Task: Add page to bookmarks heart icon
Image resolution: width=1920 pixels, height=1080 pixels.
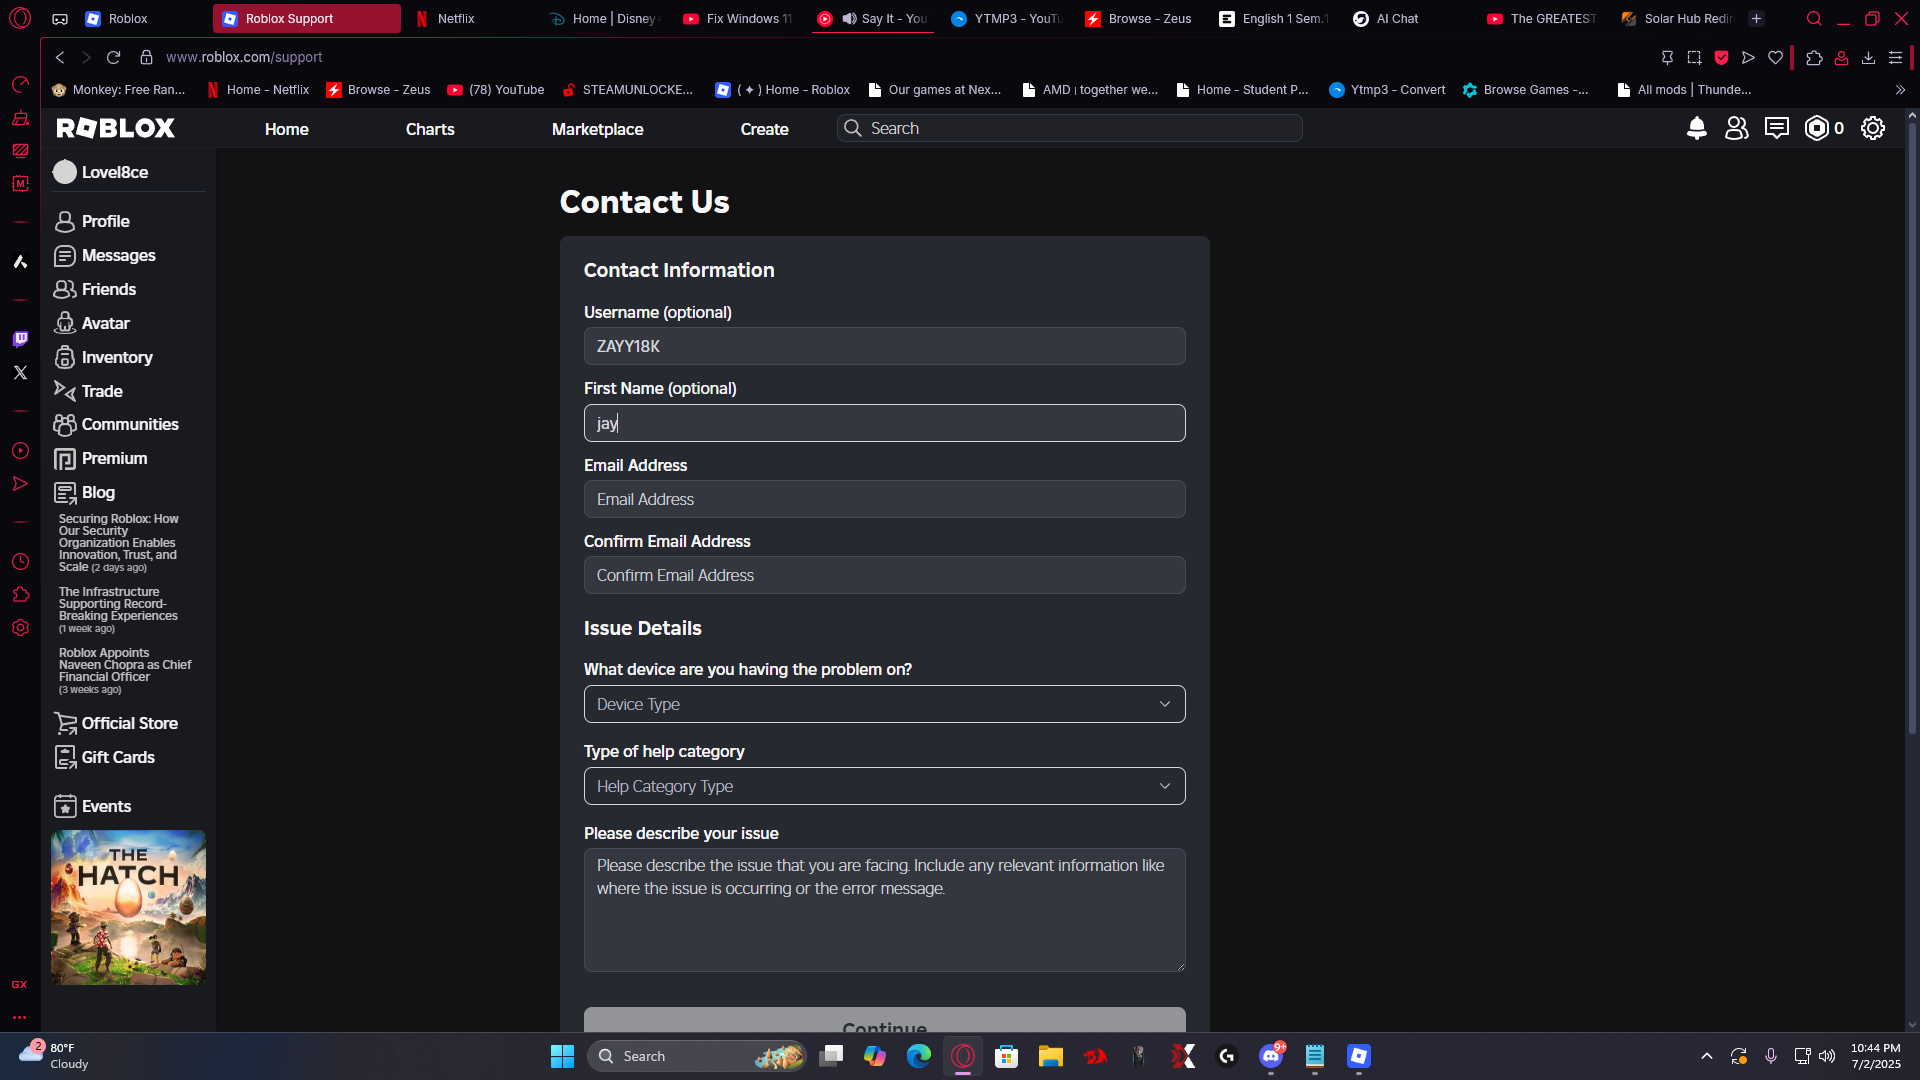Action: click(1775, 57)
